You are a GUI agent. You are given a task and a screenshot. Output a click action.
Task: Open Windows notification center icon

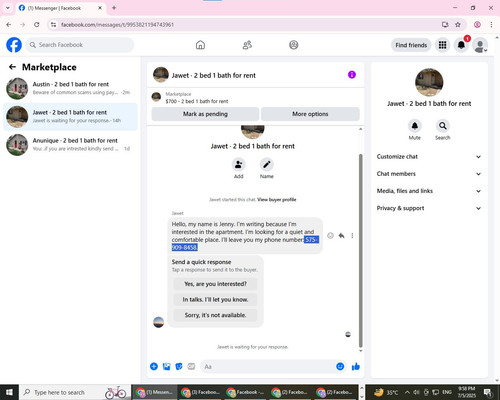(488, 392)
